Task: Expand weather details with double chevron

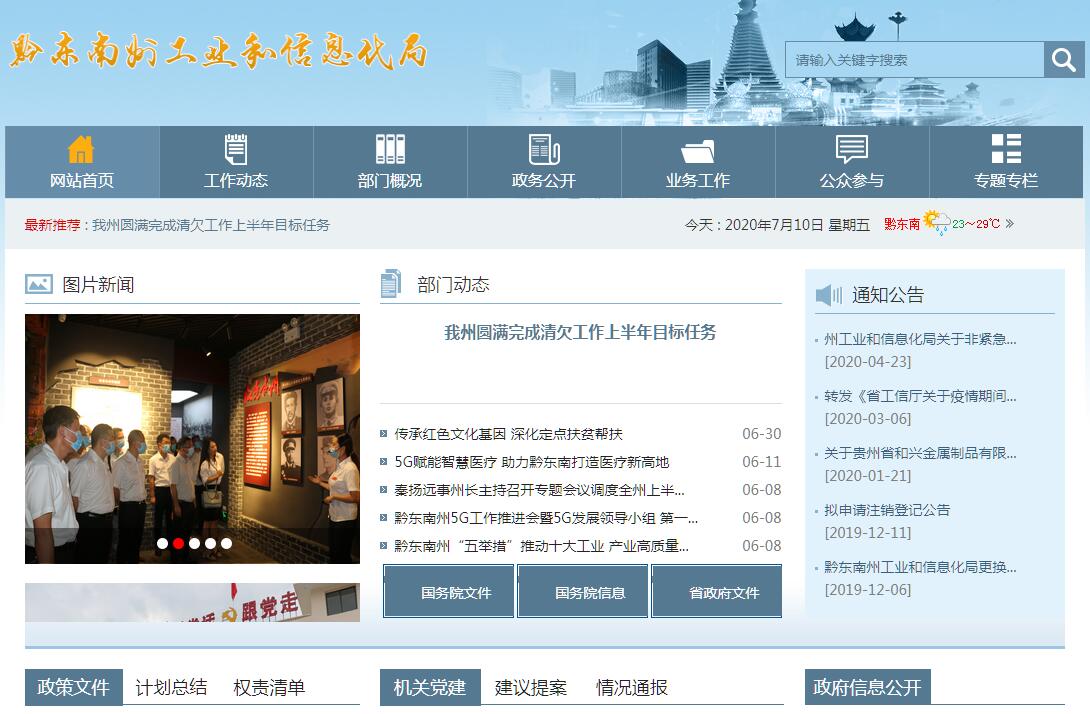Action: tap(1010, 224)
